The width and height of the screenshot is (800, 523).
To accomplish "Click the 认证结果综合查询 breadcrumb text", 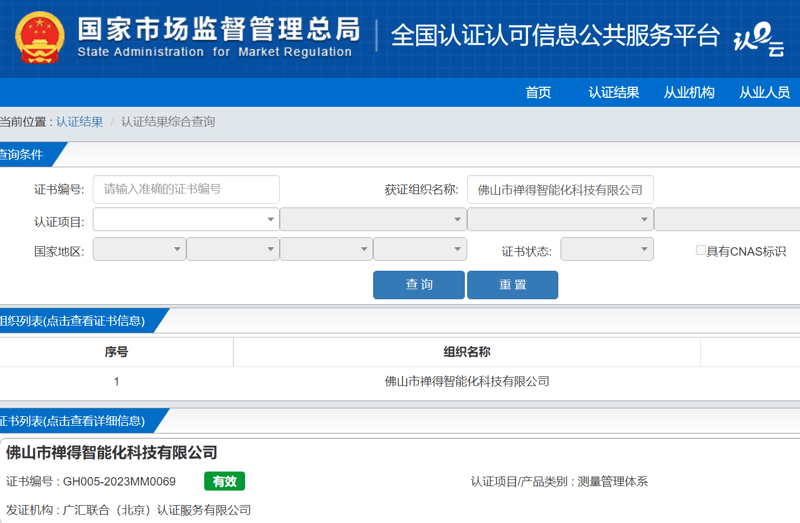I will (x=168, y=122).
